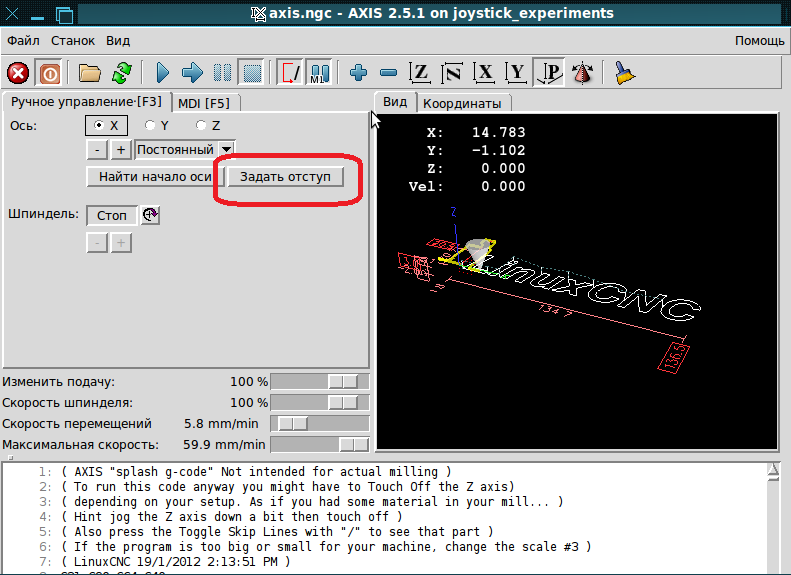Click spindle Стоп button
The height and width of the screenshot is (575, 791).
coord(111,215)
